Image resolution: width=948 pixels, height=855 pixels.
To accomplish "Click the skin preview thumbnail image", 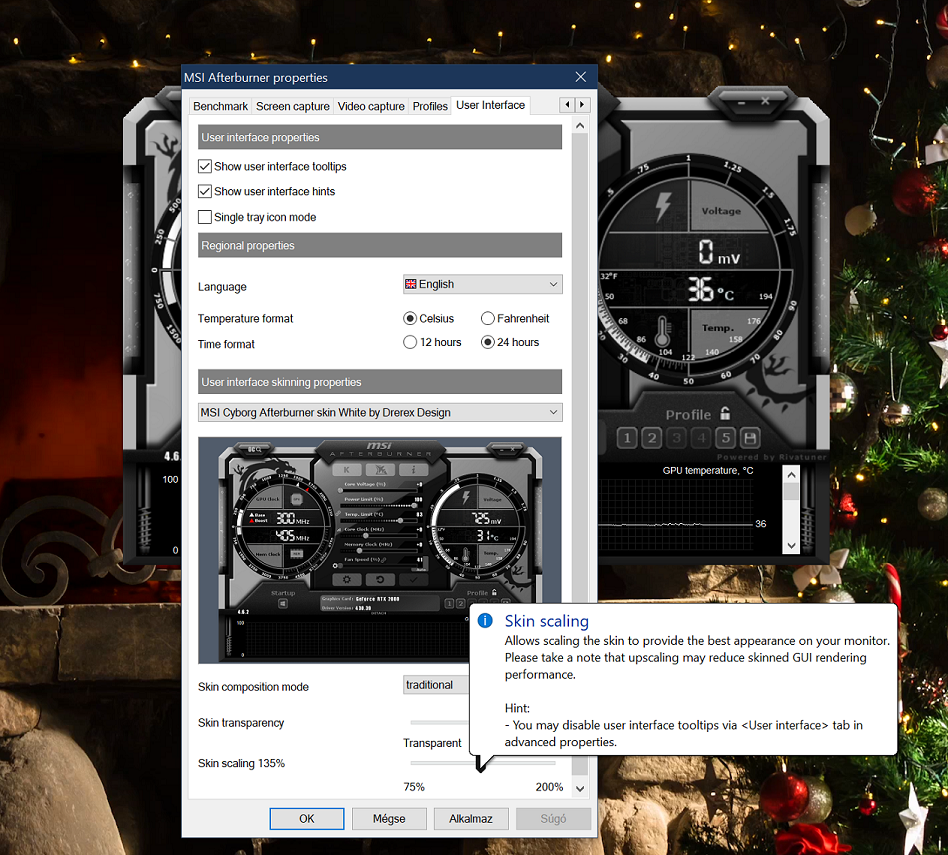I will tap(380, 550).
